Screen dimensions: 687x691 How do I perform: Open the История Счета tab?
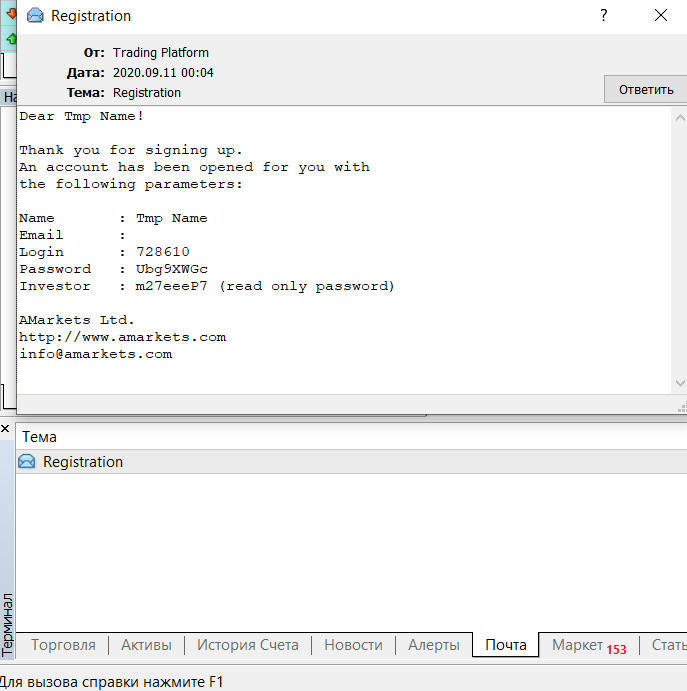(248, 645)
